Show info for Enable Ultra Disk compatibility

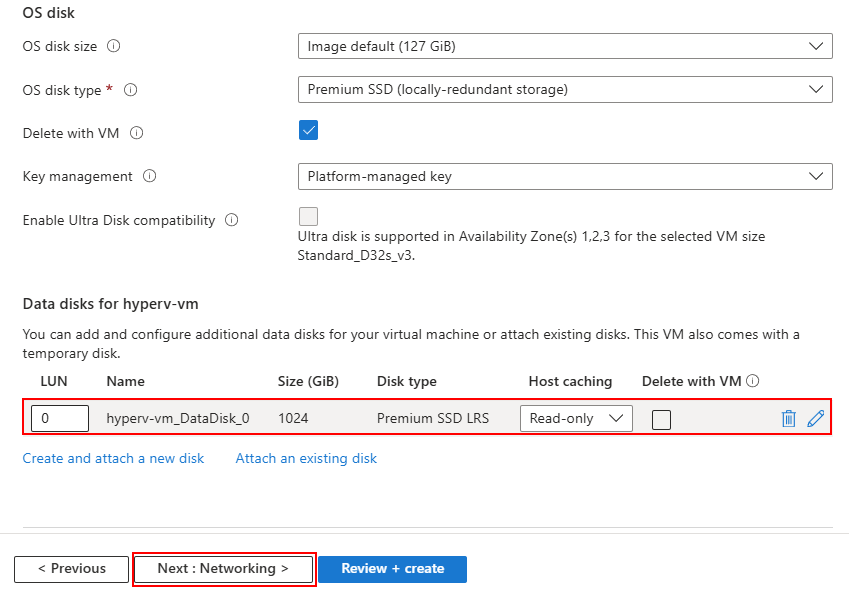point(232,220)
